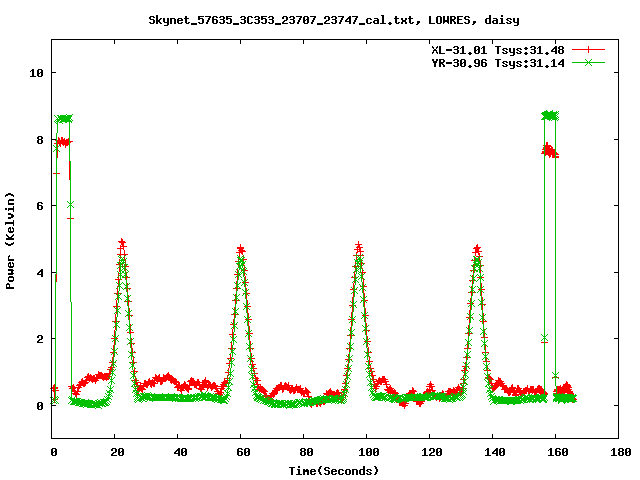The width and height of the screenshot is (640, 480).
Task: Click the Power (Kelvin) axis label
Action: tap(10, 241)
